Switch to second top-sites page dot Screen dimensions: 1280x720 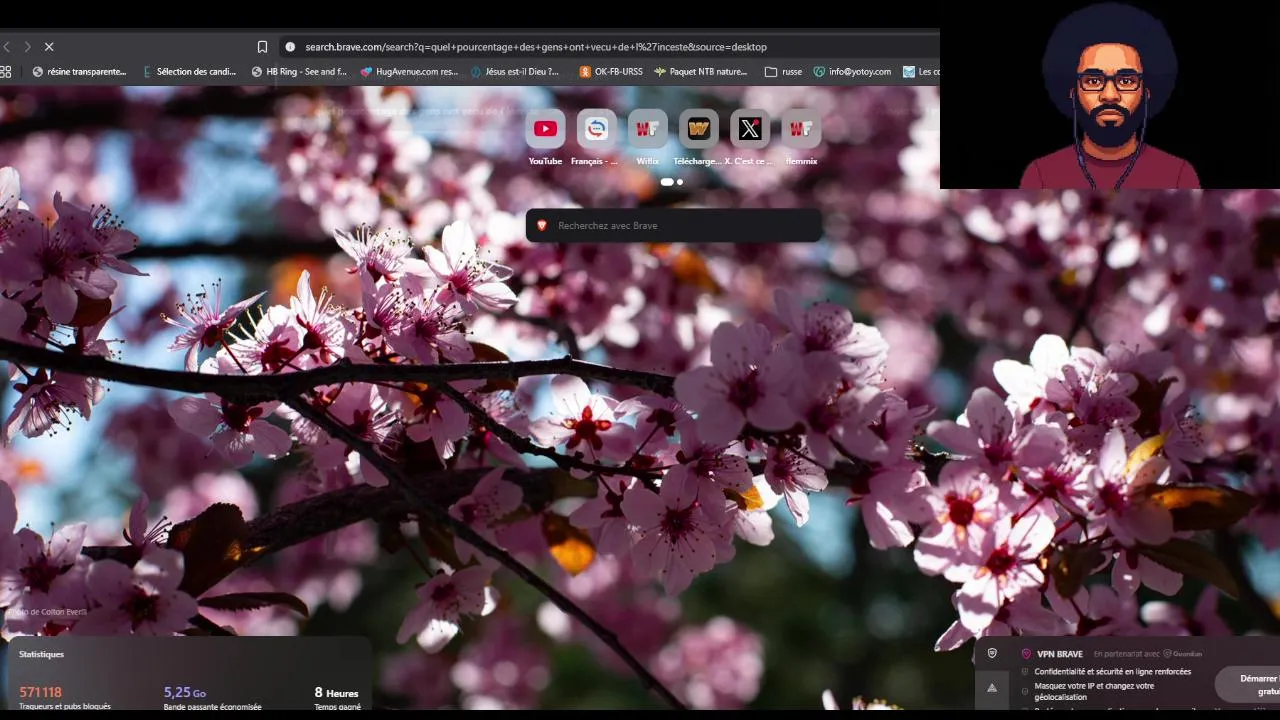(680, 182)
